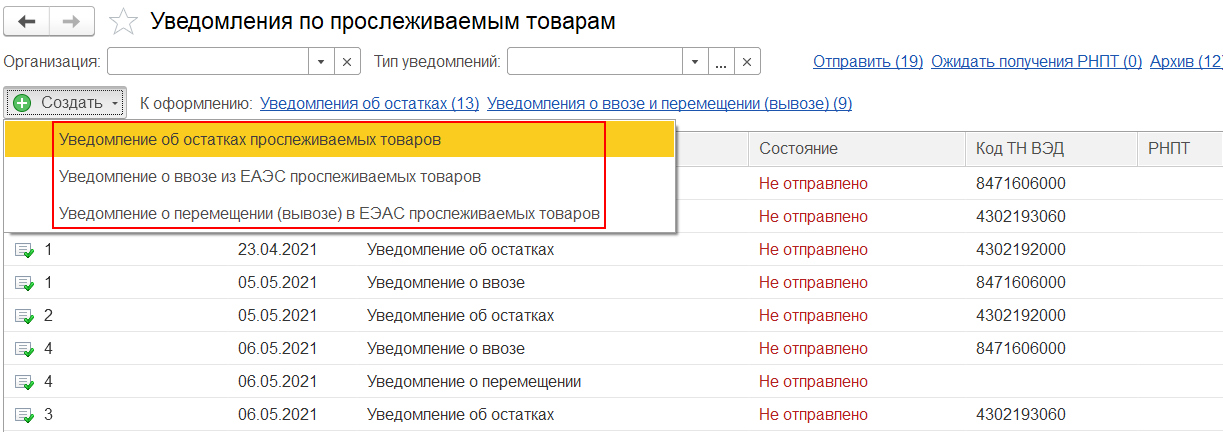
Task: Sort by the Состояние column header
Action: [x=857, y=148]
